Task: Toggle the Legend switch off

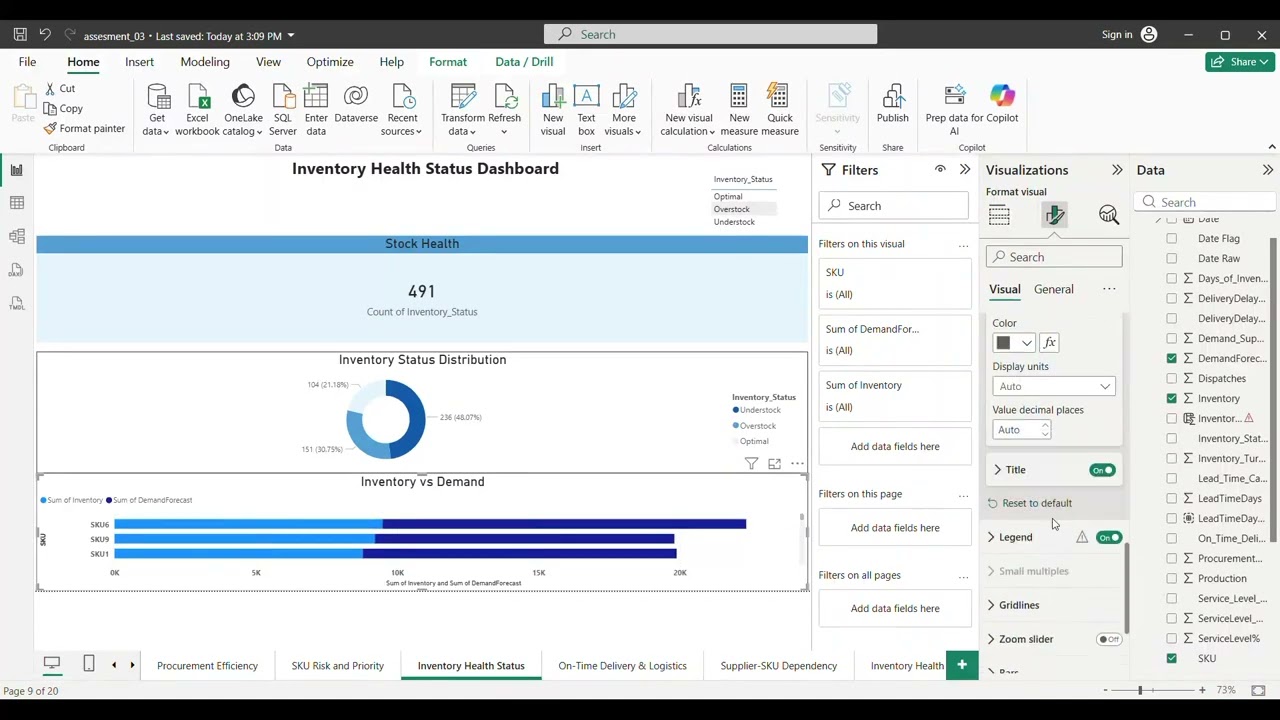Action: (1109, 538)
